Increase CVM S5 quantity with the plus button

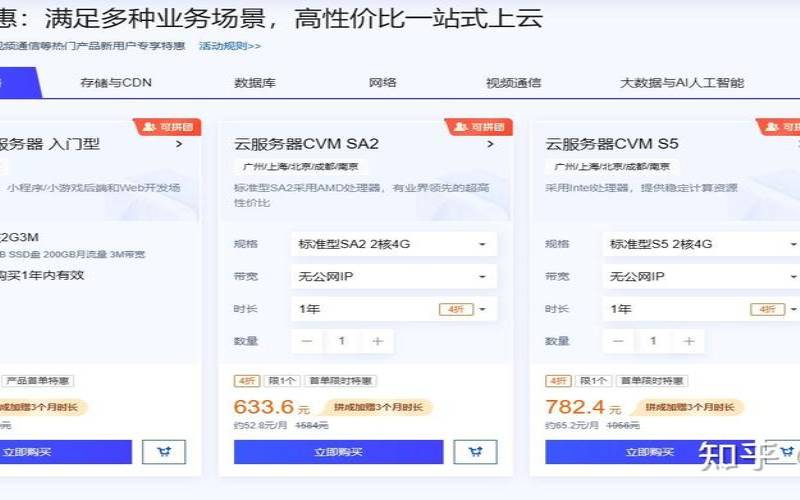[x=688, y=341]
